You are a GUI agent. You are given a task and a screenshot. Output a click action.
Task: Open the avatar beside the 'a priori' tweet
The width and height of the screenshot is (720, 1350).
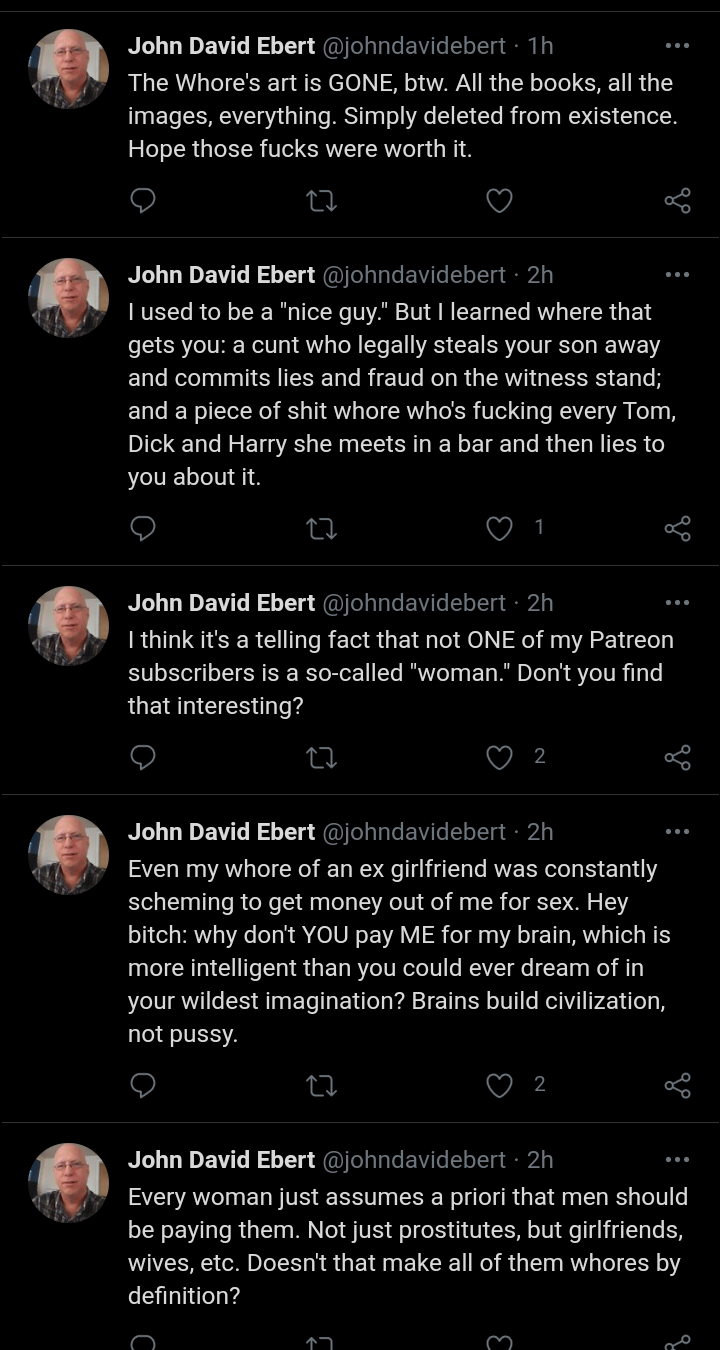(x=68, y=1183)
